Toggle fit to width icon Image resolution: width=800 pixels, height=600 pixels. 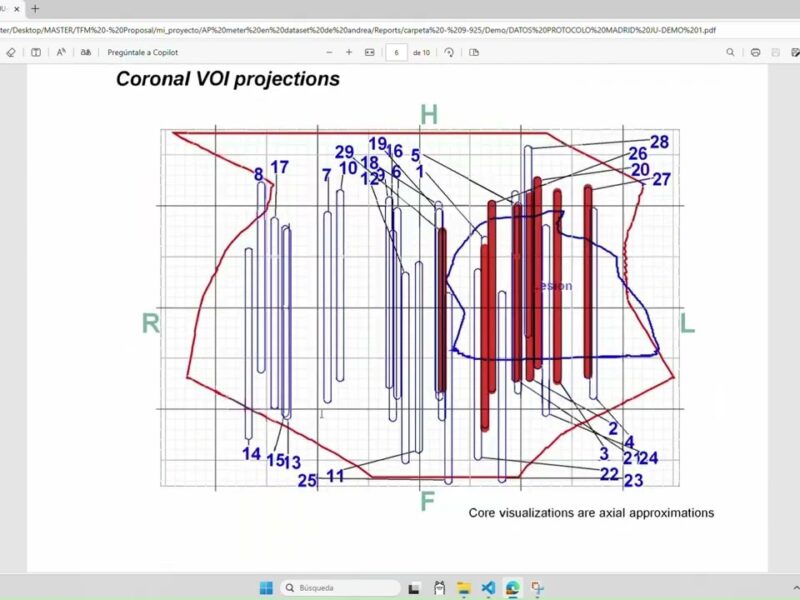click(370, 52)
